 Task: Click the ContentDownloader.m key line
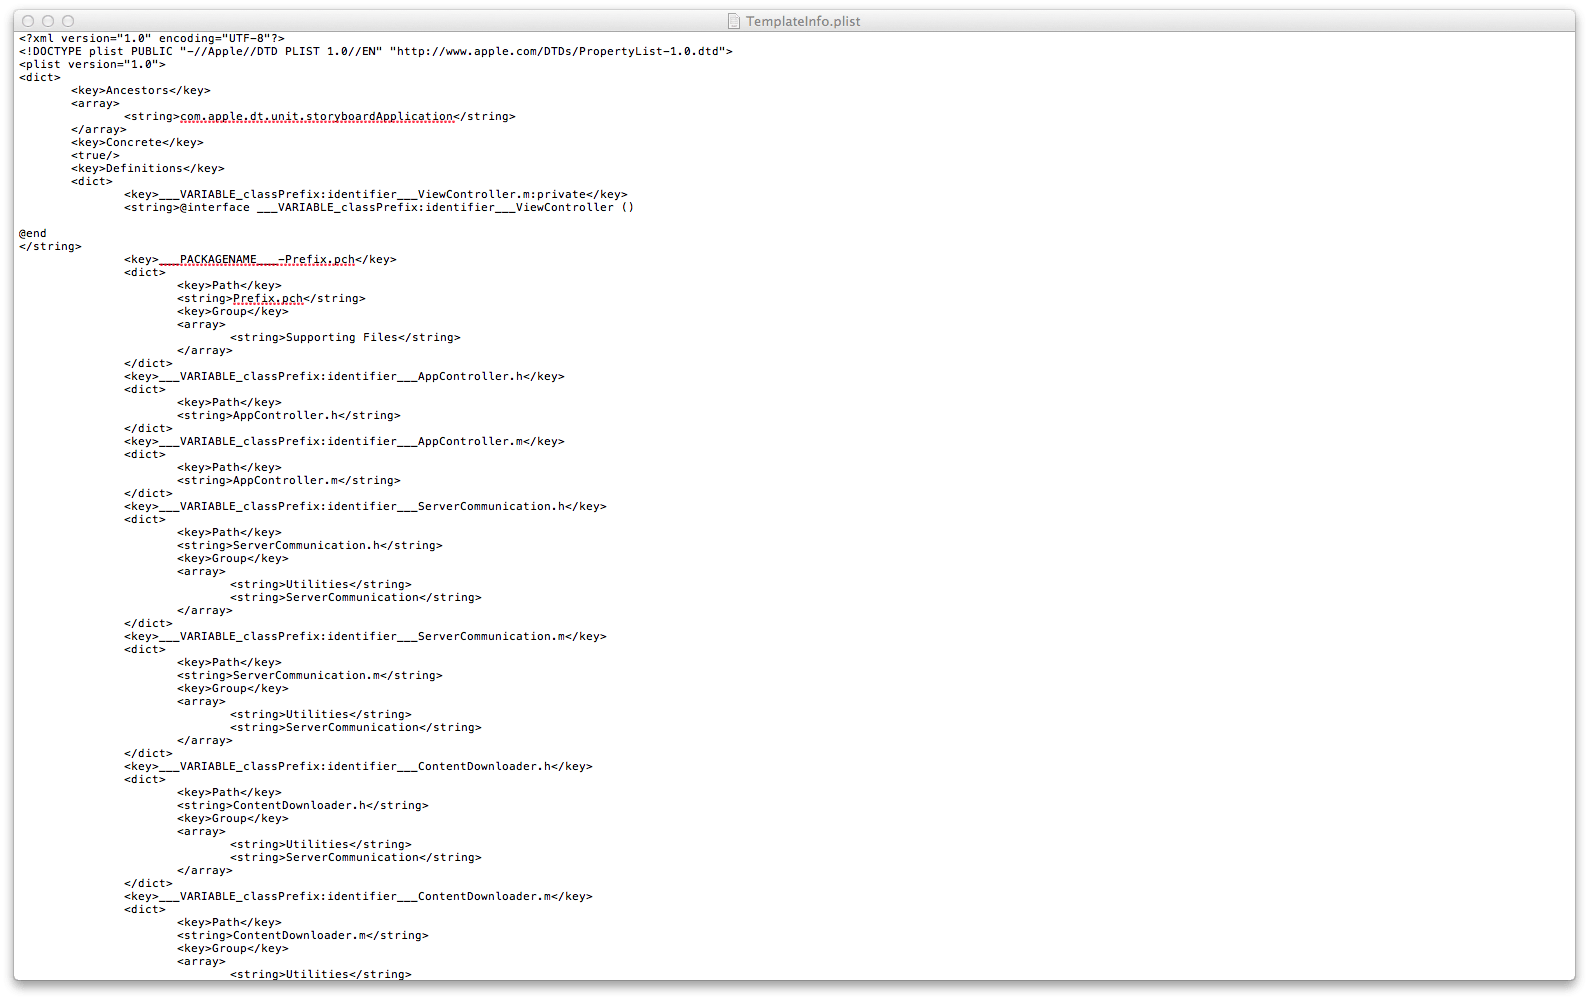[x=358, y=896]
